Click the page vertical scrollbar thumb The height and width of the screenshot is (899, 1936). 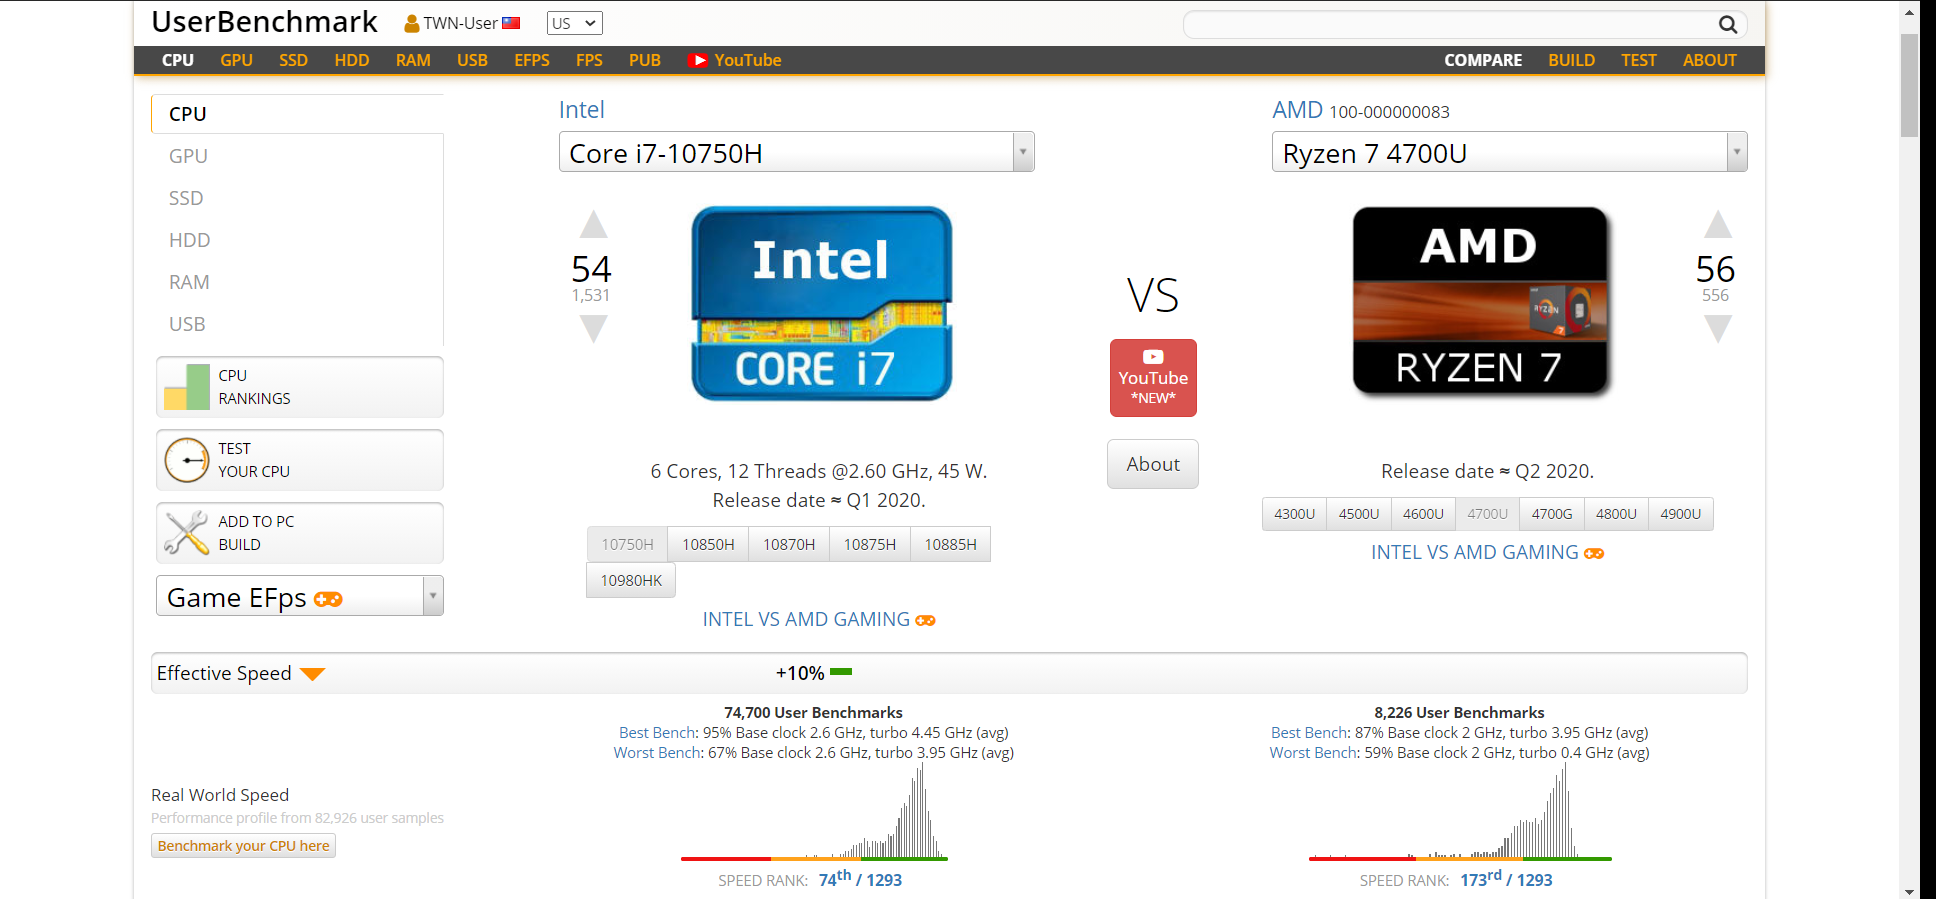point(1909,85)
